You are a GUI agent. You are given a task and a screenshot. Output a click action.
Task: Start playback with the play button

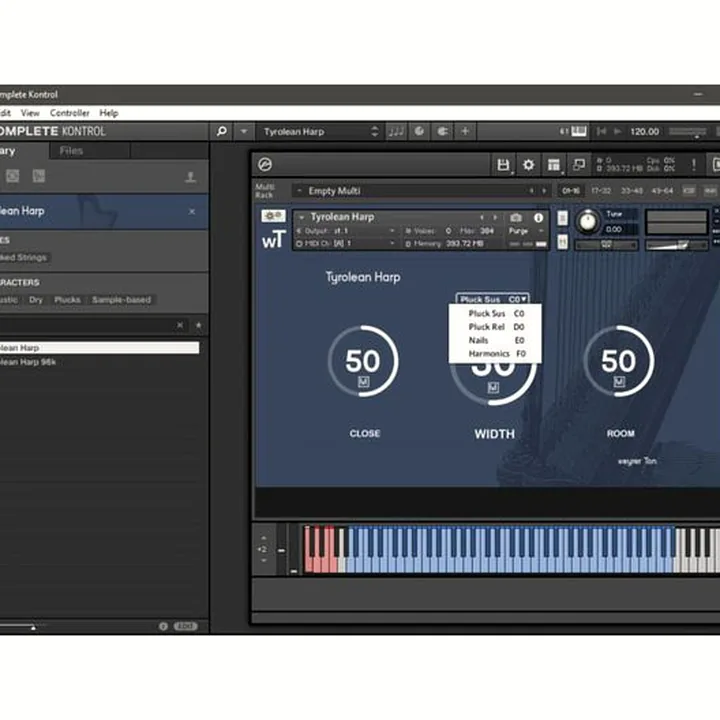coord(617,132)
